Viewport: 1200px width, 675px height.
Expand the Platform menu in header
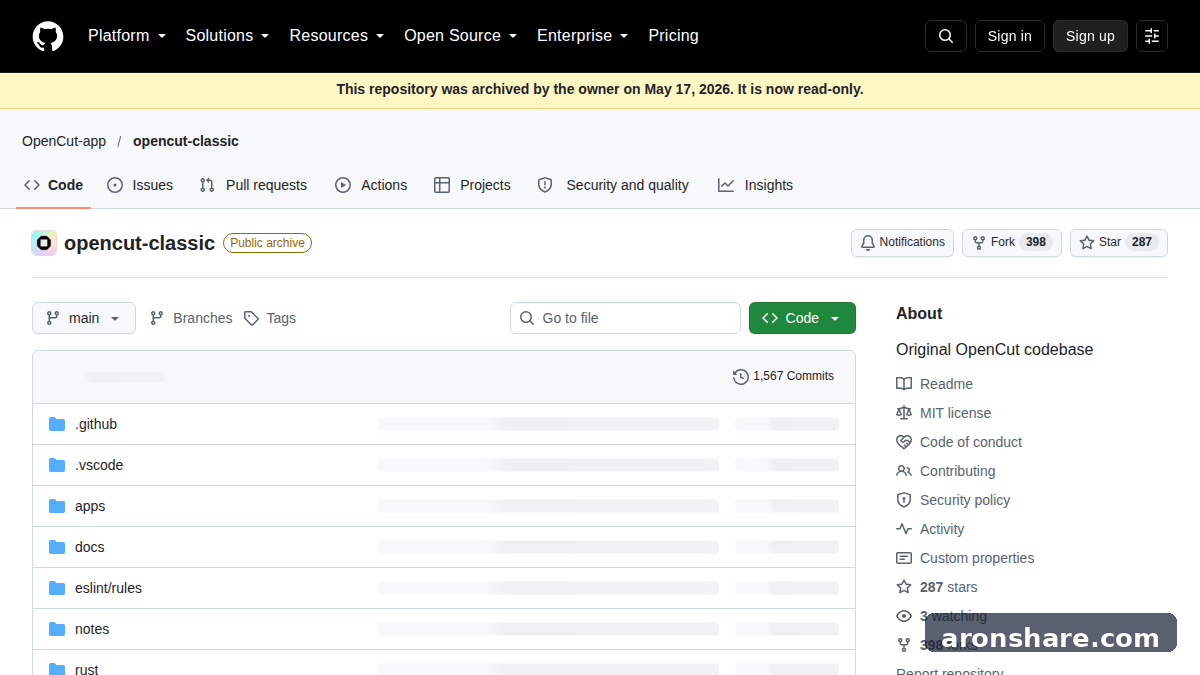coord(127,36)
